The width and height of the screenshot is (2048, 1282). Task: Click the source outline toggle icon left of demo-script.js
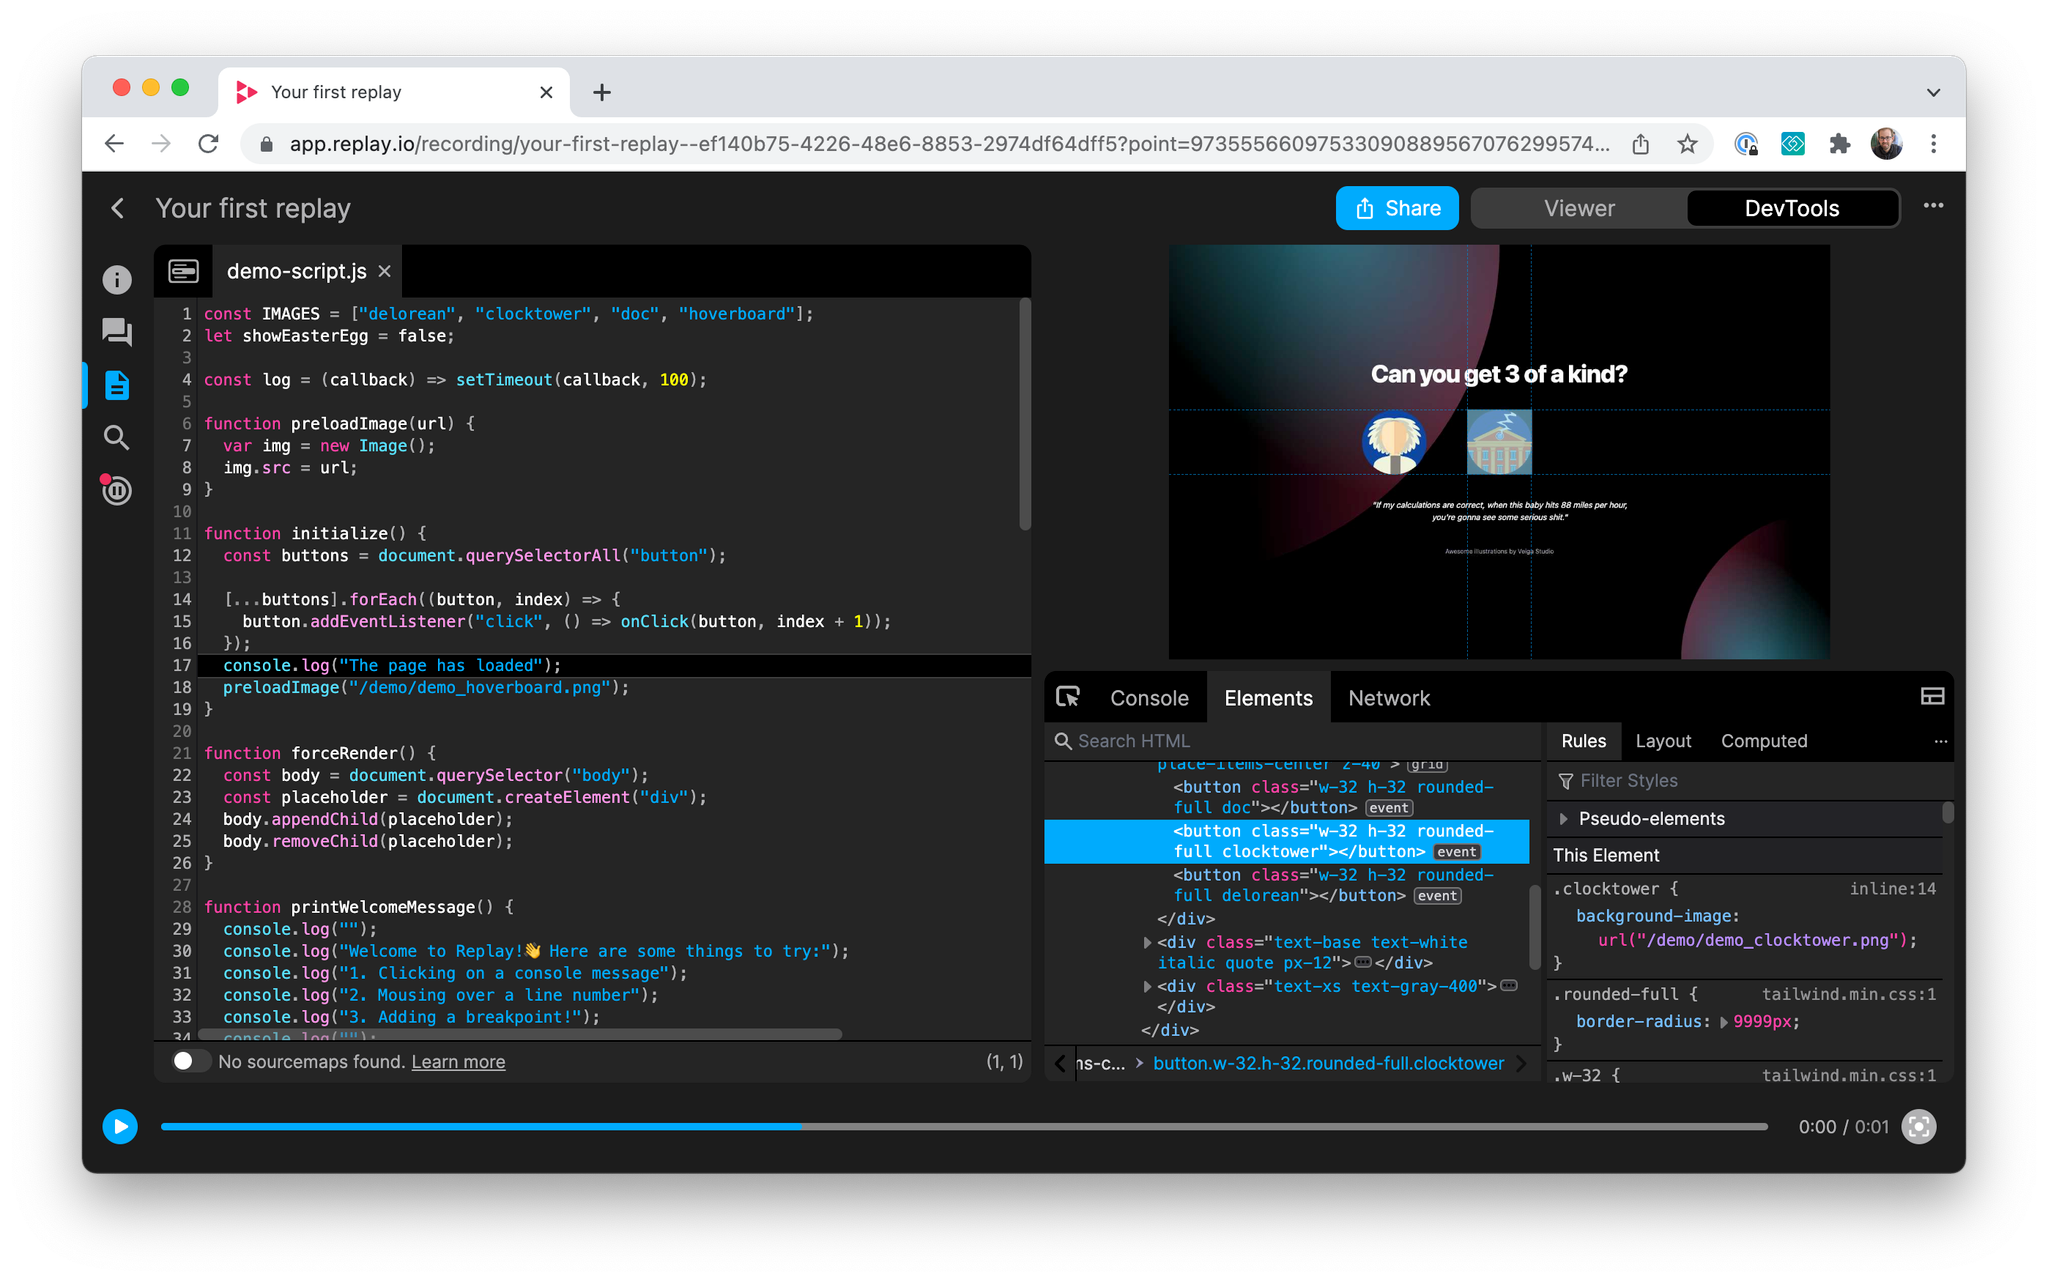pos(183,271)
